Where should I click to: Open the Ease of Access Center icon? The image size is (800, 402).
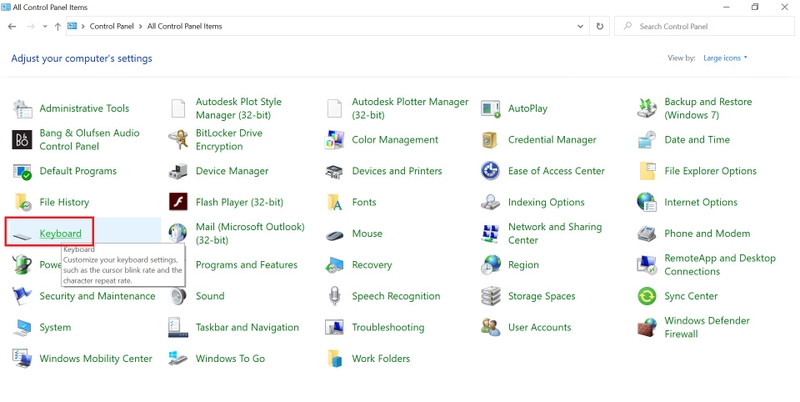[x=490, y=171]
